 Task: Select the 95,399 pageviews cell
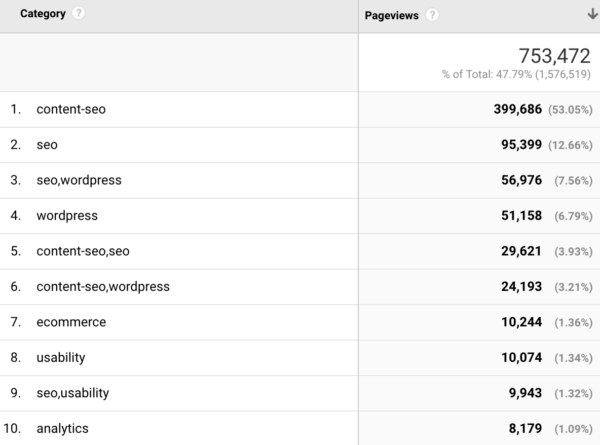(514, 145)
